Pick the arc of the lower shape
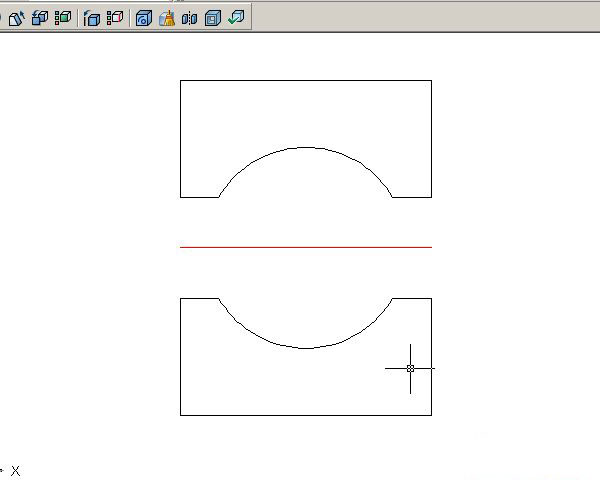The height and width of the screenshot is (480, 600). coord(305,348)
